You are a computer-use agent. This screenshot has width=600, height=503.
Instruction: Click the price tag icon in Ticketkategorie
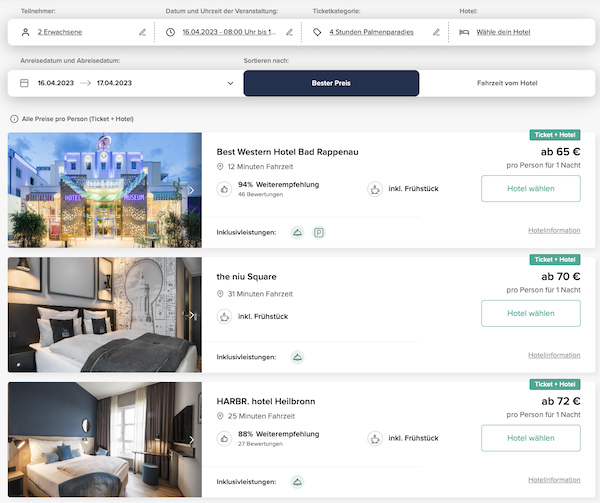click(317, 32)
